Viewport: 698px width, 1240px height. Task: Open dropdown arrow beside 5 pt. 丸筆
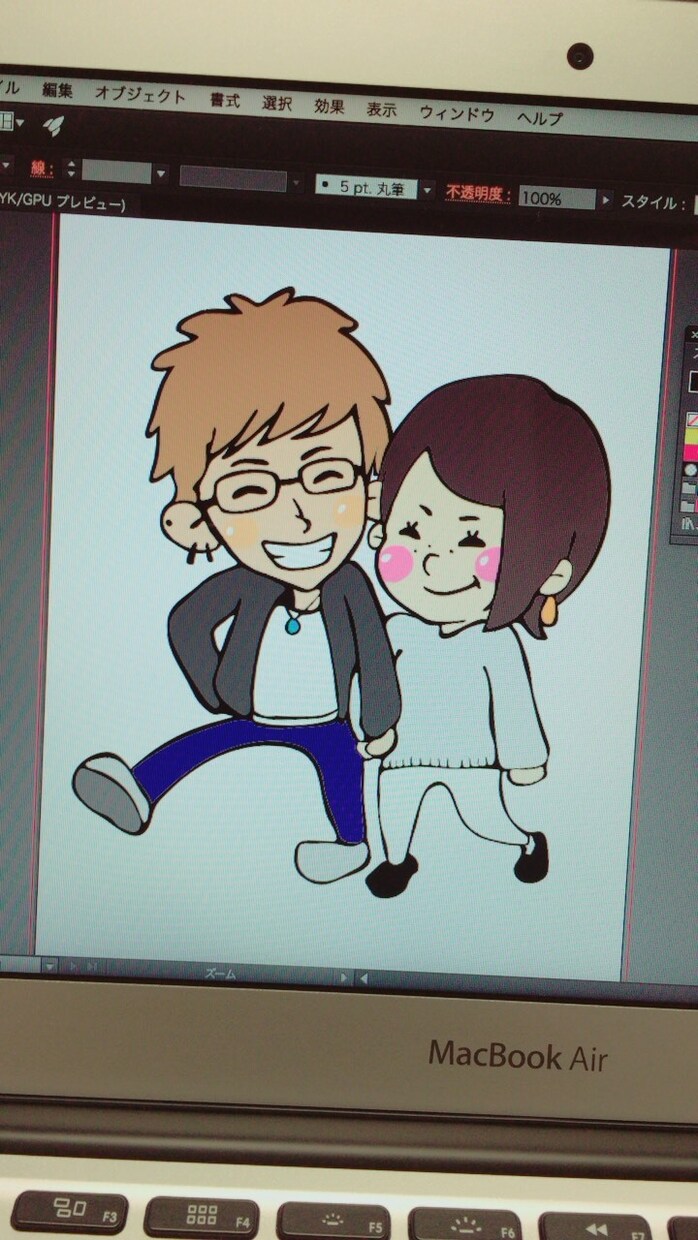pos(427,190)
